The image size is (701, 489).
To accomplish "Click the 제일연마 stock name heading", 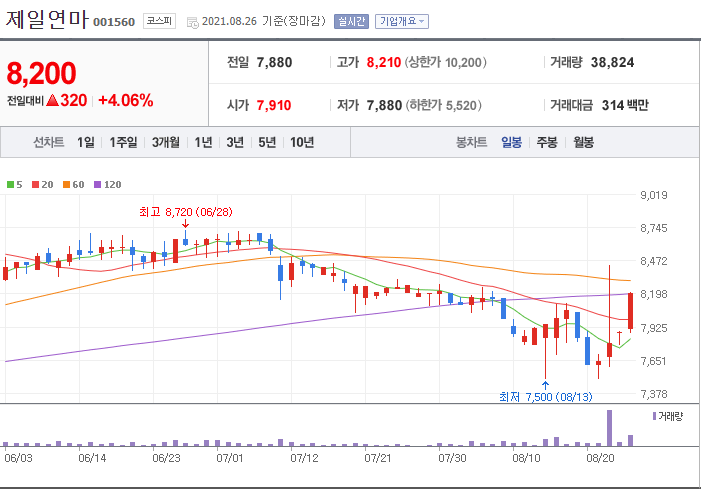I will 47,20.
